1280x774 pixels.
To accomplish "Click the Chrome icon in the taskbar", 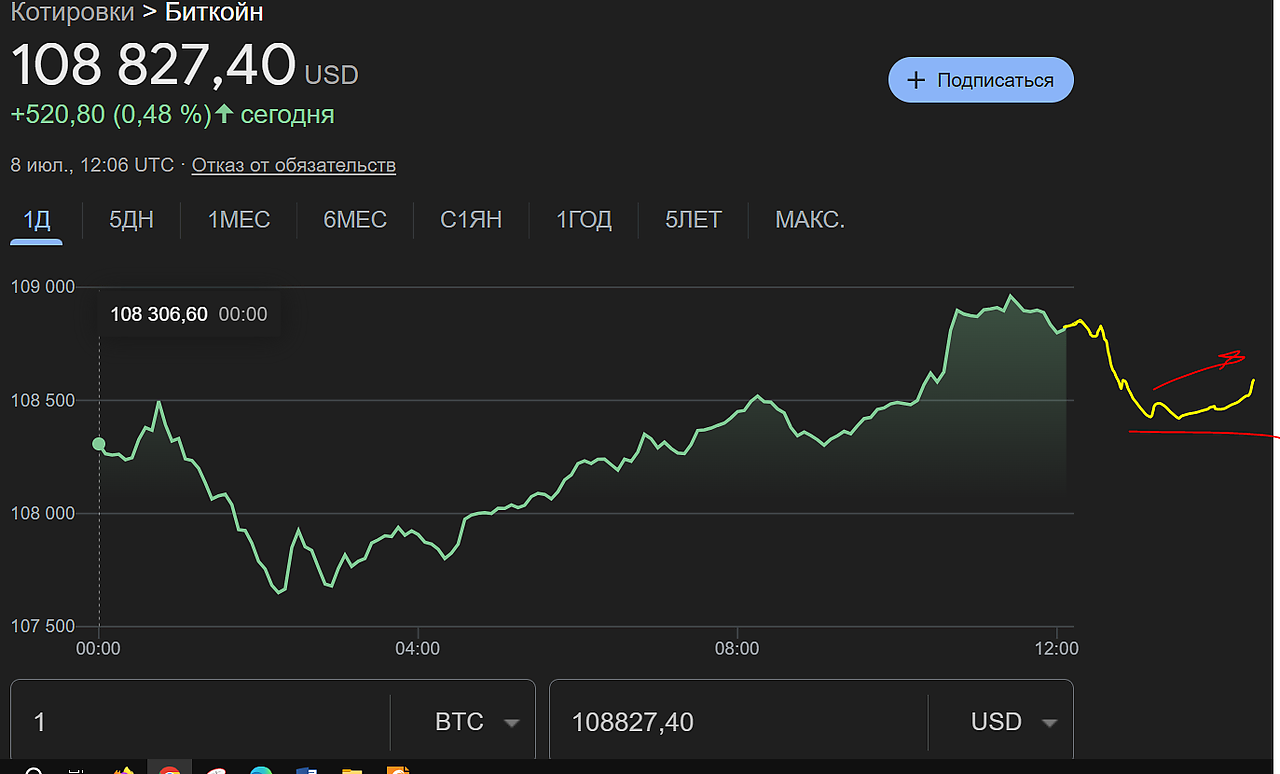I will [169, 769].
